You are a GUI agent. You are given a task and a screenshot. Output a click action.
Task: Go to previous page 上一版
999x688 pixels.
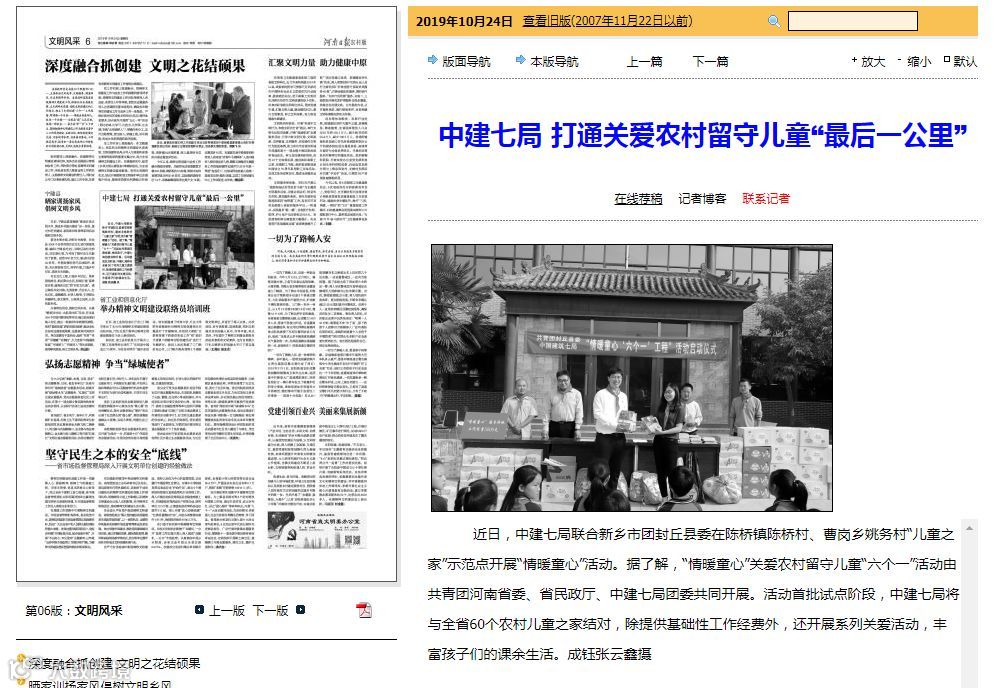pos(227,610)
